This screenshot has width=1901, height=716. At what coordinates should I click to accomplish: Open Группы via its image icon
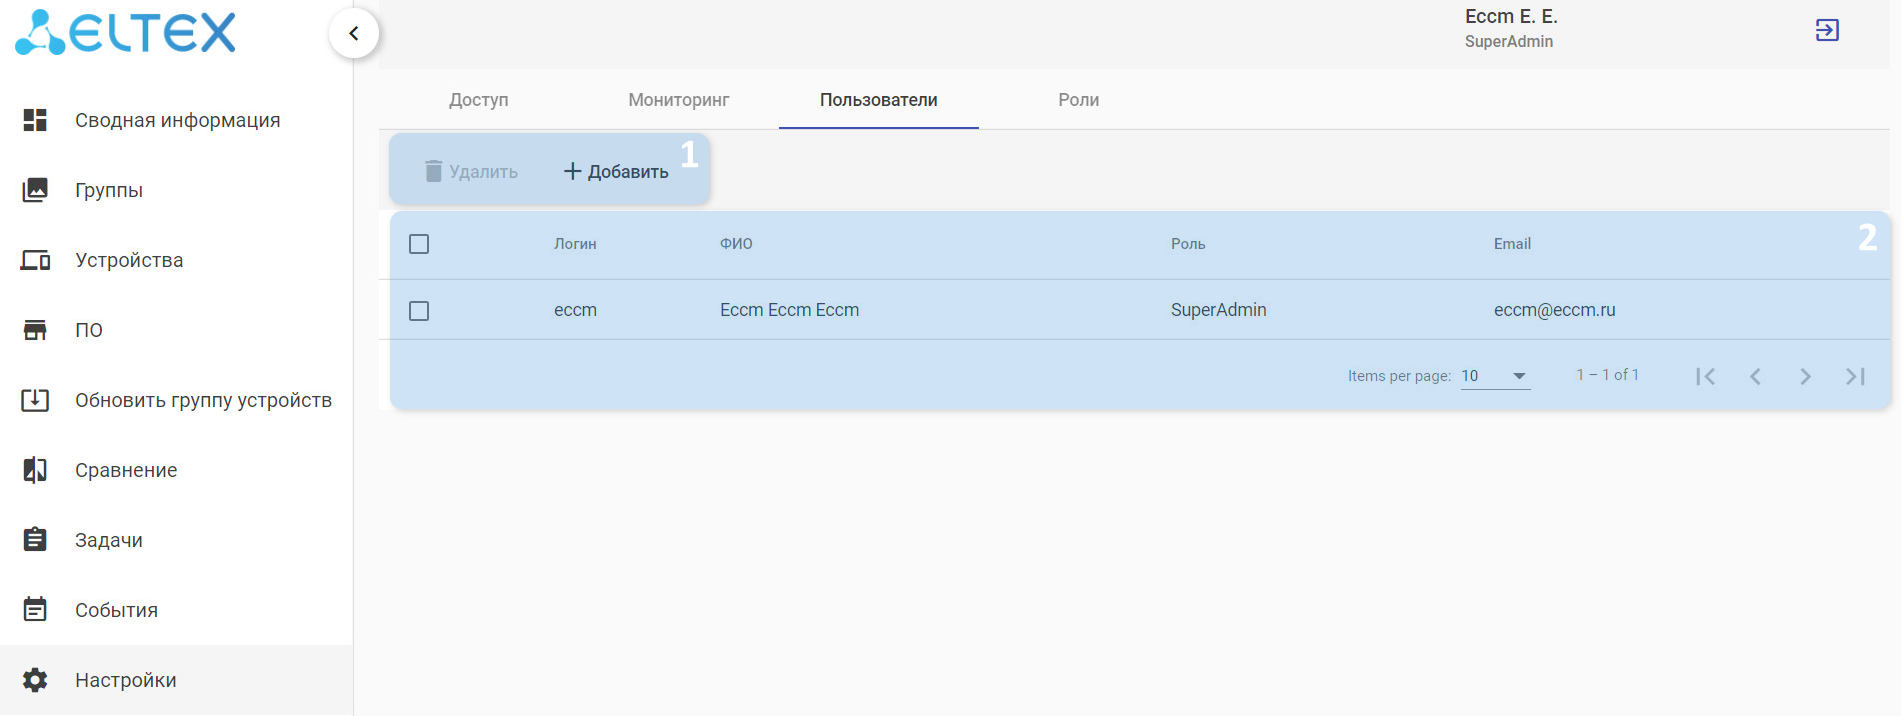click(x=35, y=190)
